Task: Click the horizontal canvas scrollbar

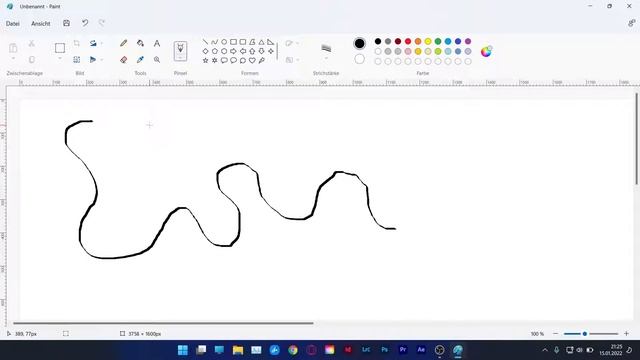Action: [163, 323]
